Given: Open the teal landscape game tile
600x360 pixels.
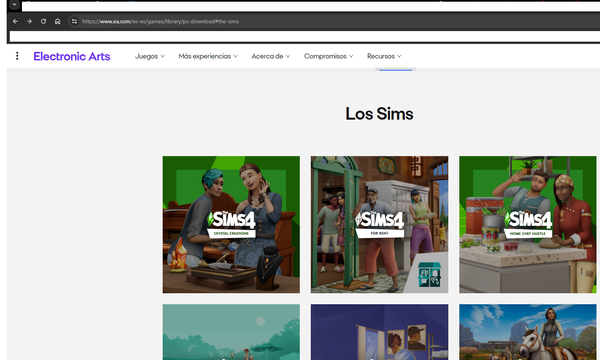Looking at the screenshot, I should tap(231, 332).
